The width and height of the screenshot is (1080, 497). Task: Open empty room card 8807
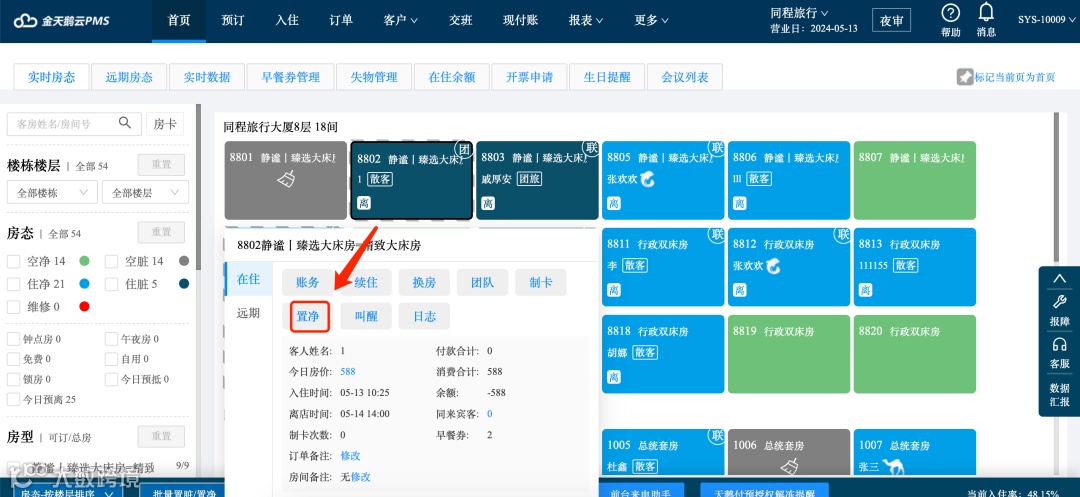pos(915,180)
